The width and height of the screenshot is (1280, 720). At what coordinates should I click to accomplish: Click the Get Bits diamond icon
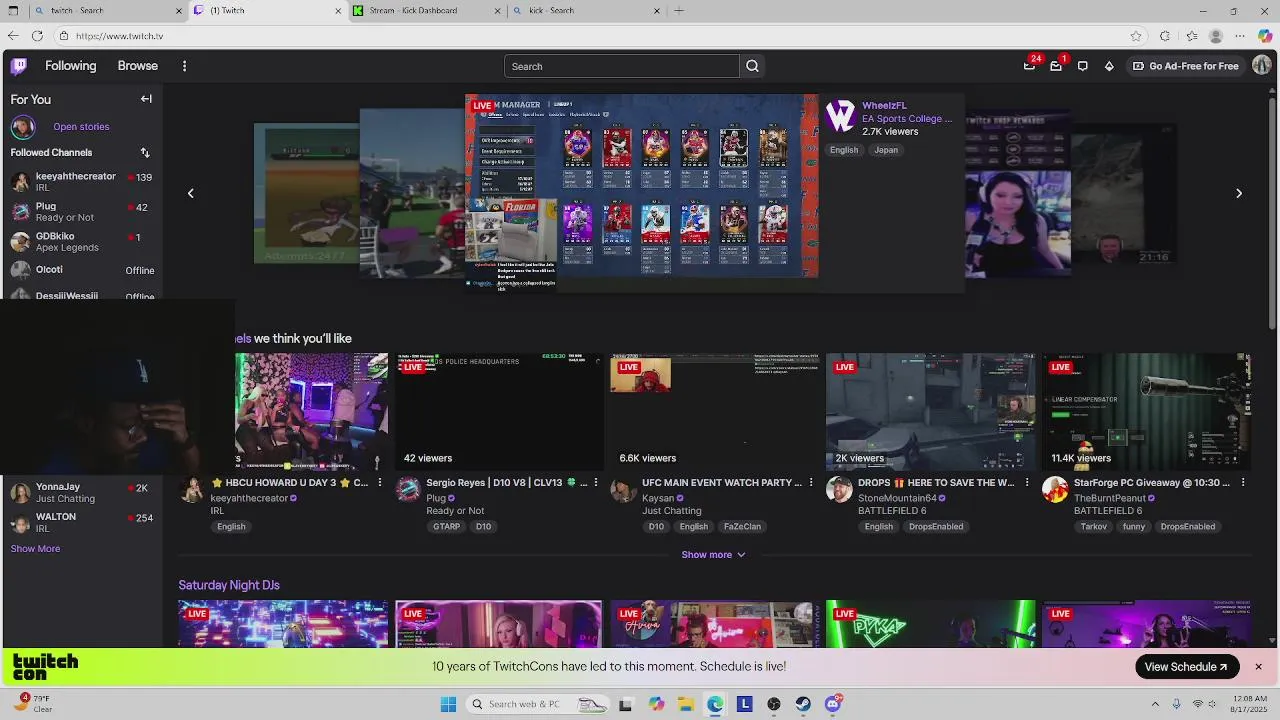tap(1109, 66)
